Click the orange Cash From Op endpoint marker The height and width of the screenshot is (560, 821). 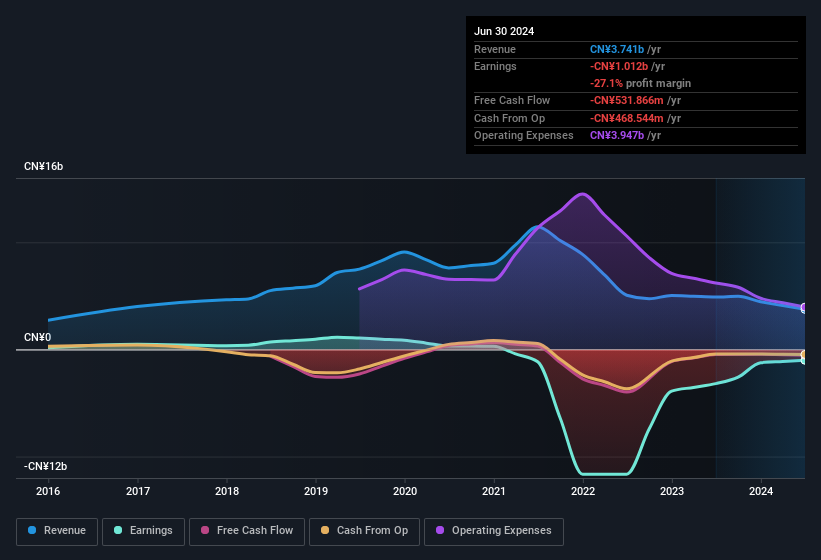point(804,355)
